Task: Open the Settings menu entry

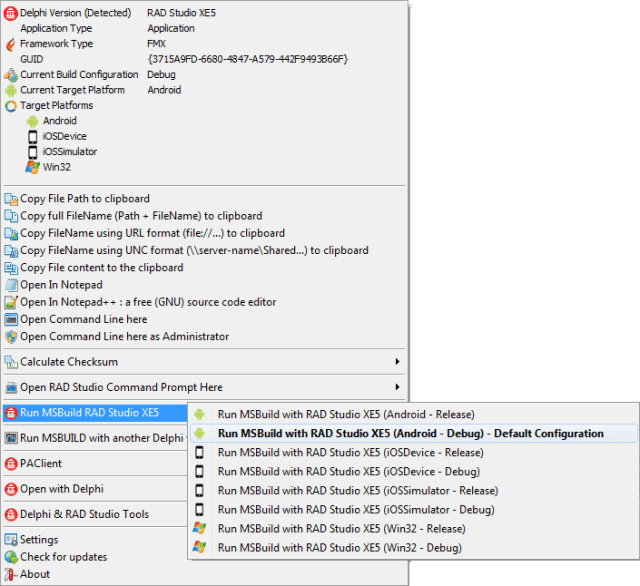Action: [95, 540]
